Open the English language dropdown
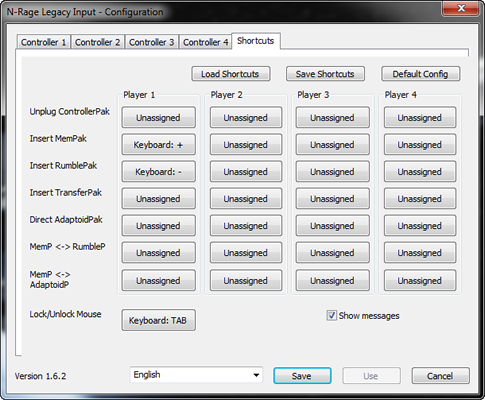The width and height of the screenshot is (485, 400). [x=196, y=375]
